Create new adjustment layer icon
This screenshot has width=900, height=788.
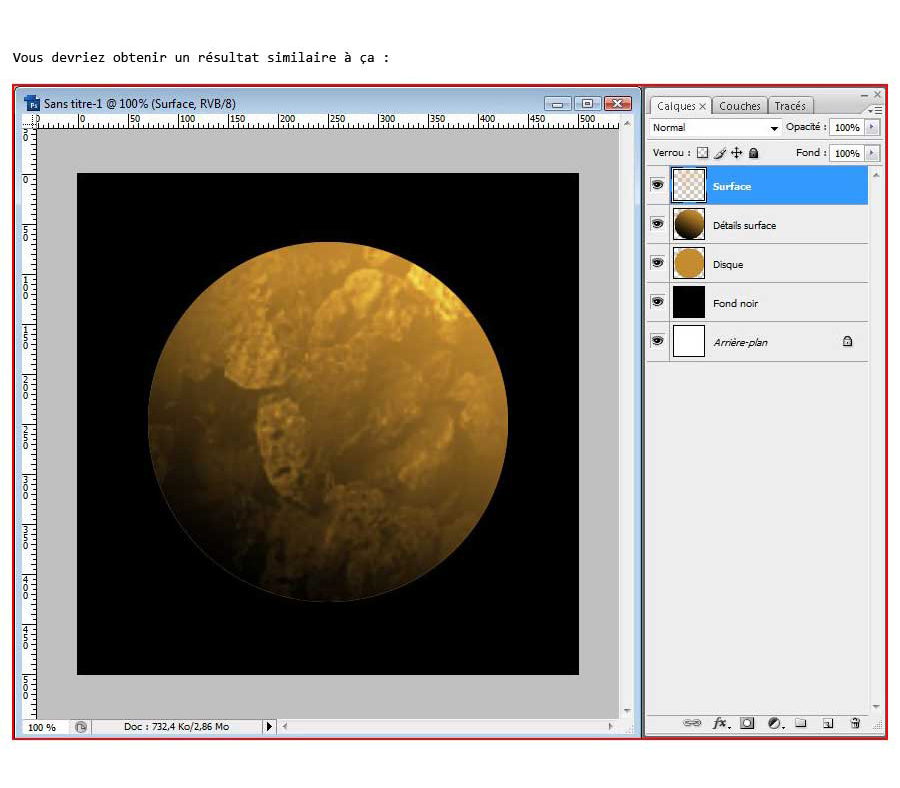click(x=774, y=723)
